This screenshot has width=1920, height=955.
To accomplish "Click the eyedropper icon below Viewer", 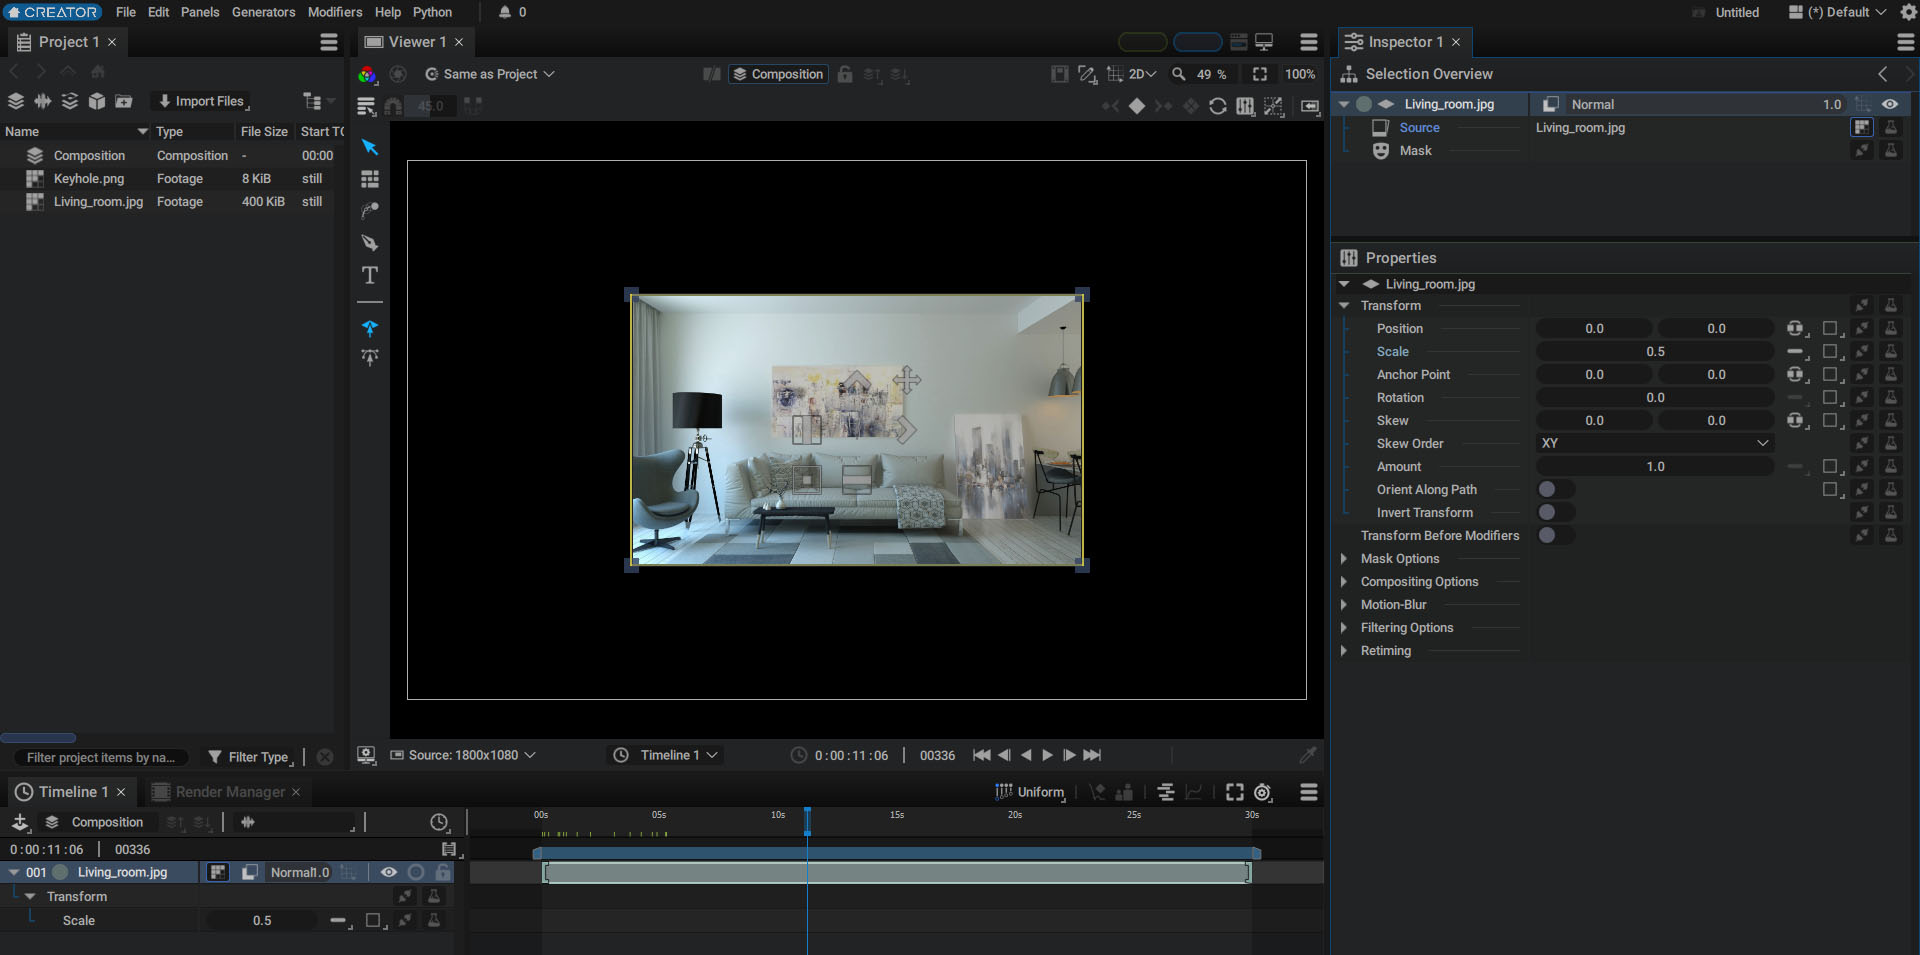I will tap(1307, 755).
